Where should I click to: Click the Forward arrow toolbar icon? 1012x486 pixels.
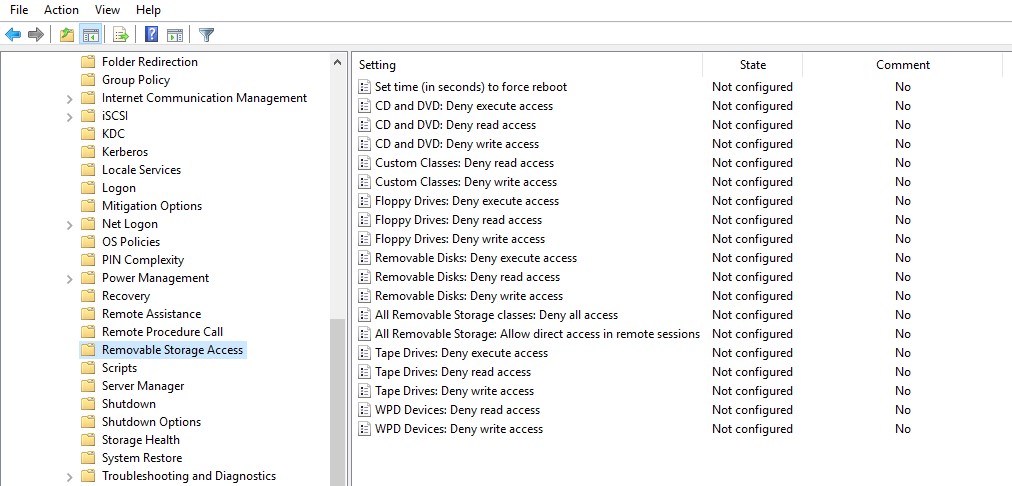[x=36, y=35]
